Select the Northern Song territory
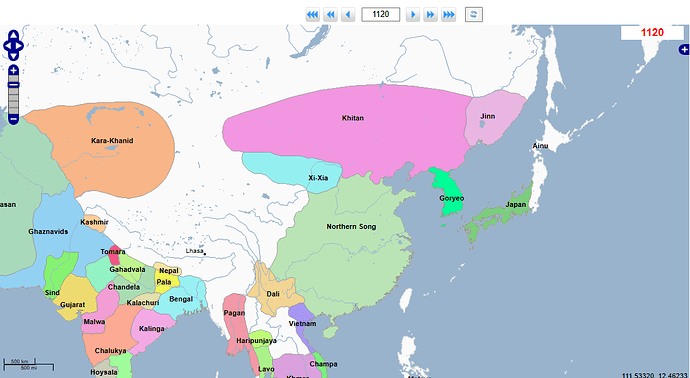Viewport: 690px width, 378px height. pos(351,227)
